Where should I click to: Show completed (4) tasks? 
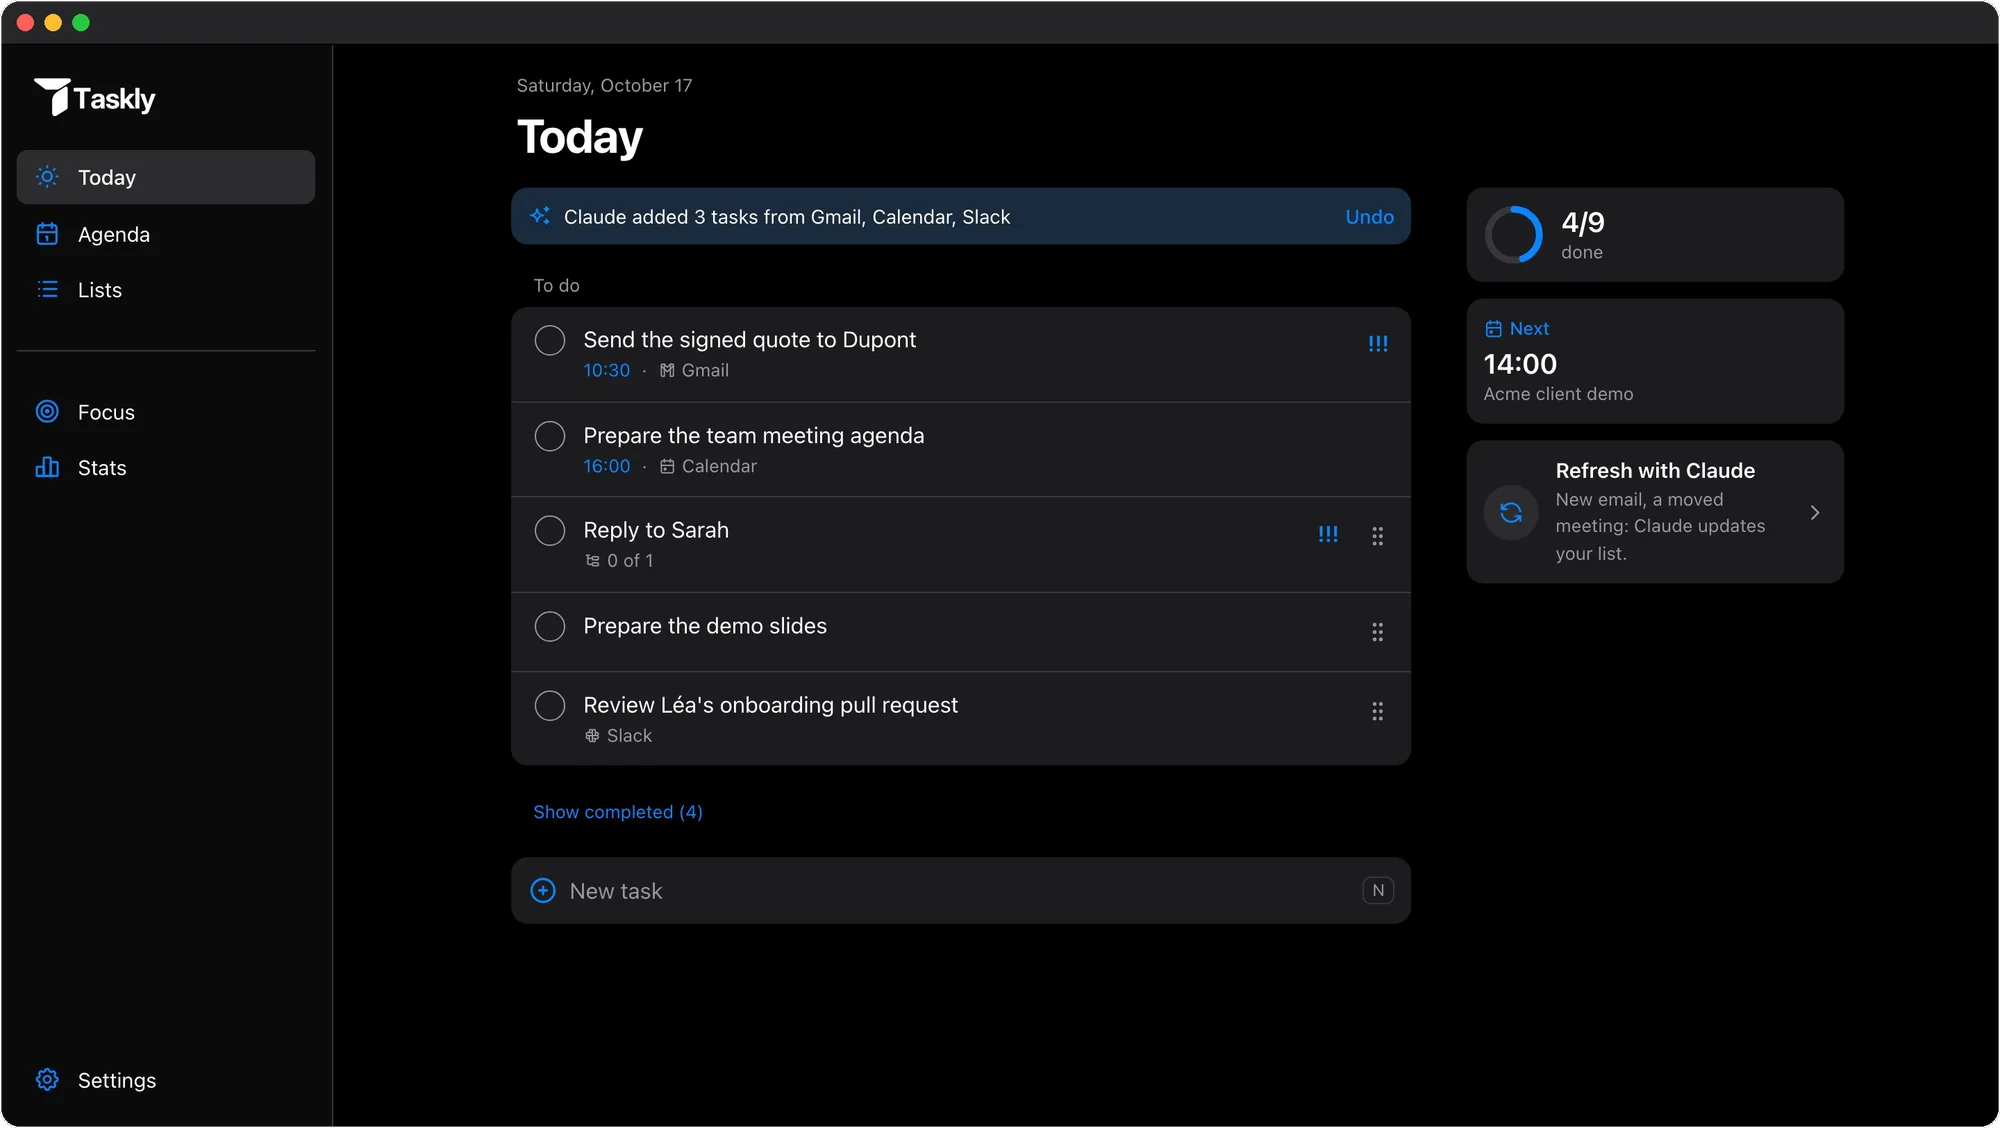(x=618, y=812)
